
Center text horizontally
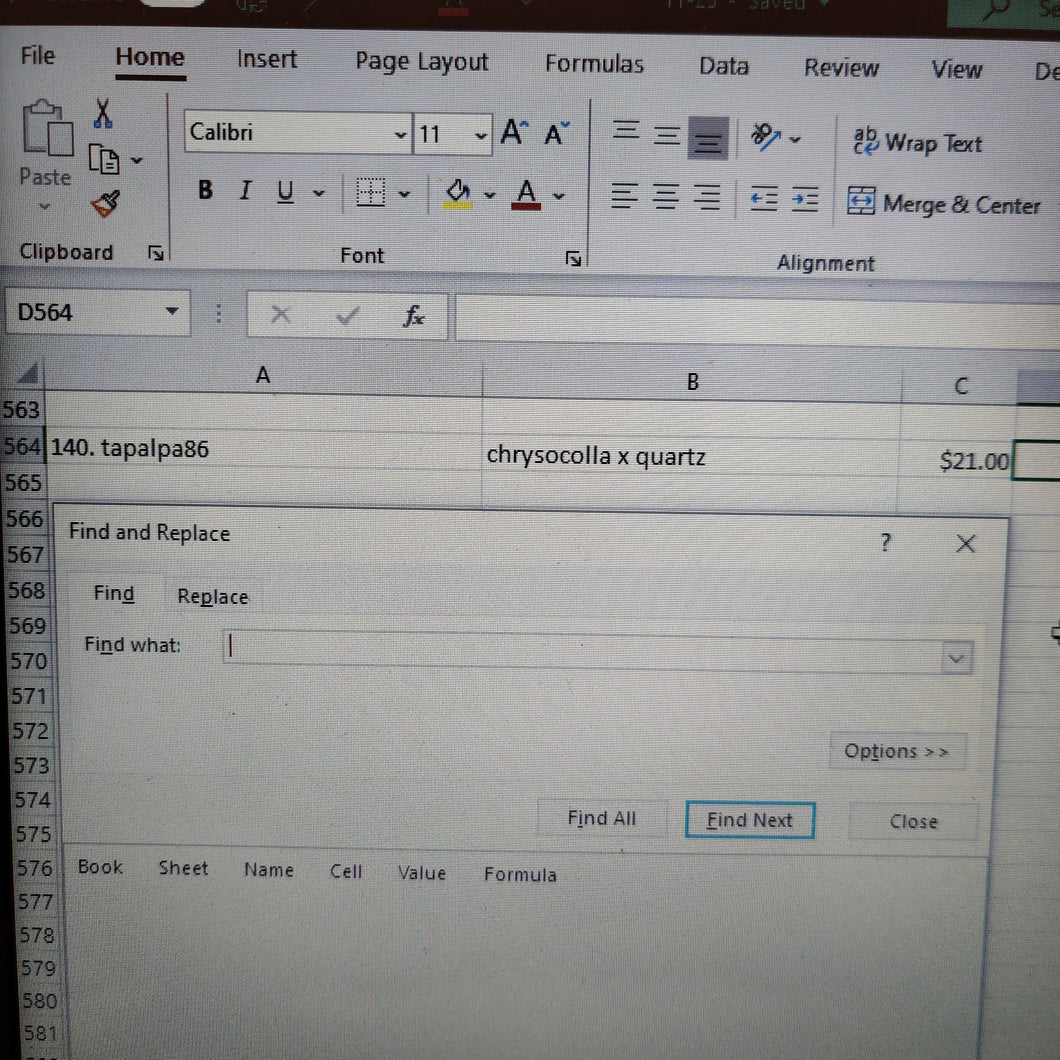click(666, 197)
